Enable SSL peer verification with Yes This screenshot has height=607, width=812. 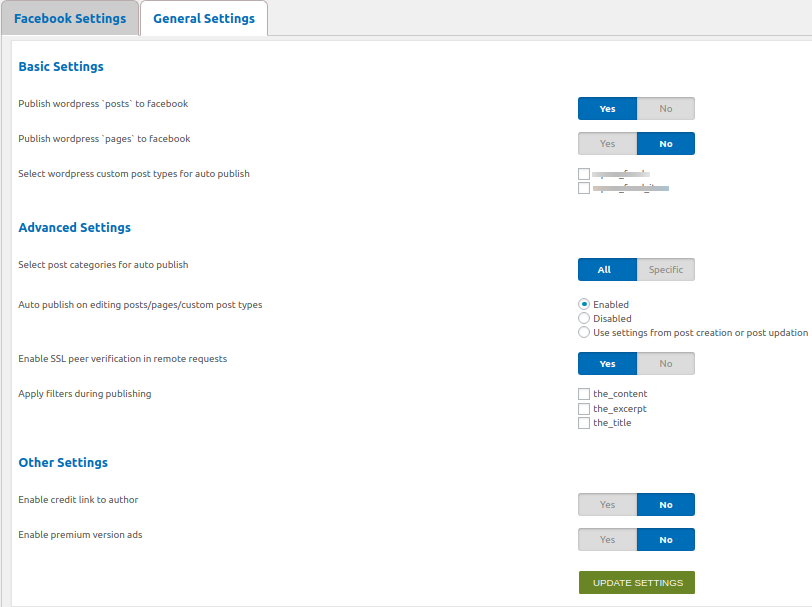coord(607,364)
